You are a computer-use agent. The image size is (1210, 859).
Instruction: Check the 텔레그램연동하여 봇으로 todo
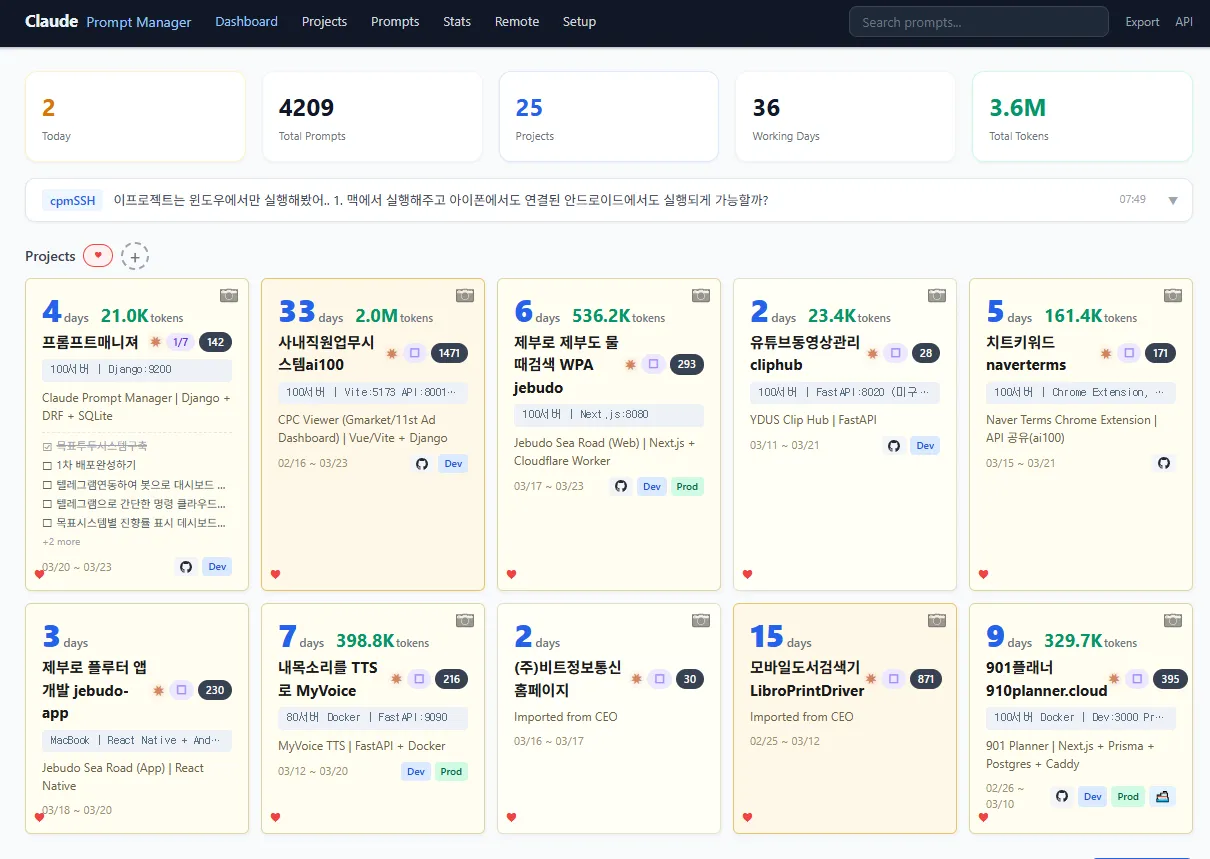pos(47,484)
